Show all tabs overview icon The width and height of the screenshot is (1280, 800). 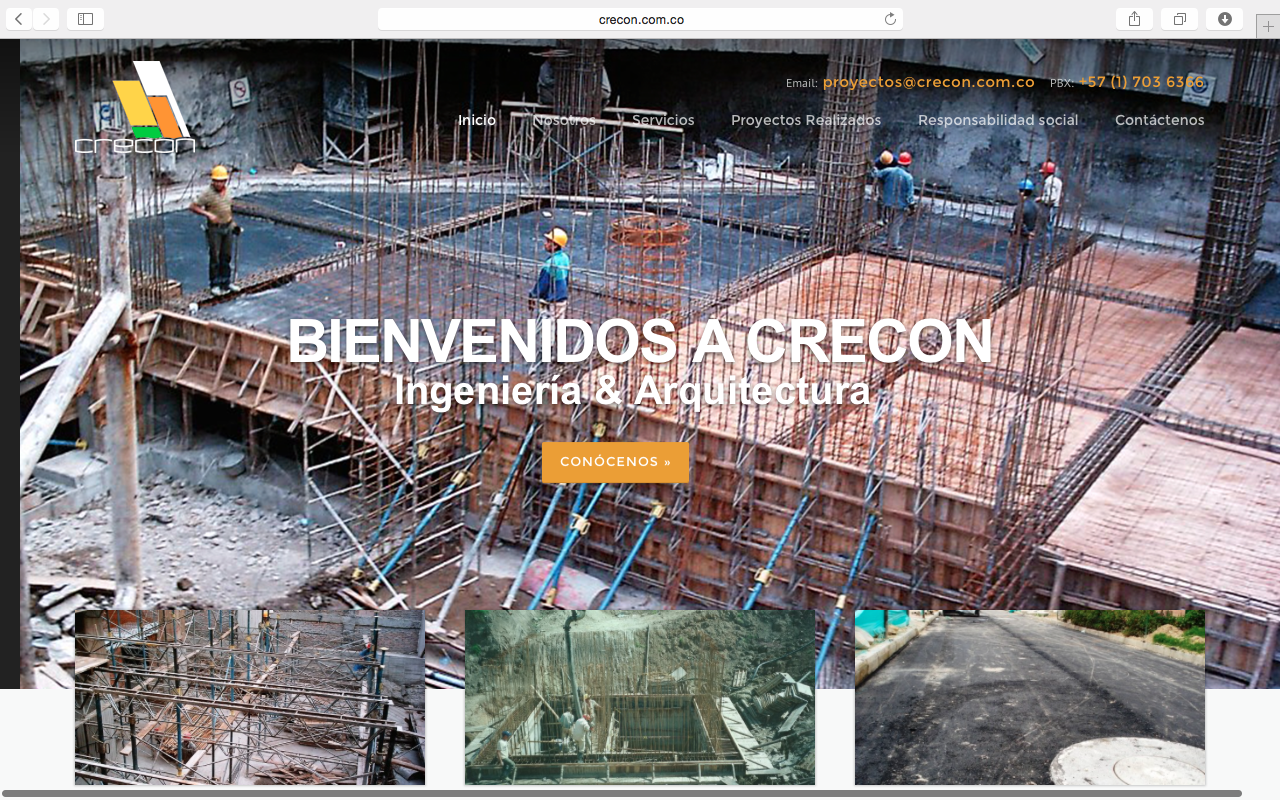1180,19
